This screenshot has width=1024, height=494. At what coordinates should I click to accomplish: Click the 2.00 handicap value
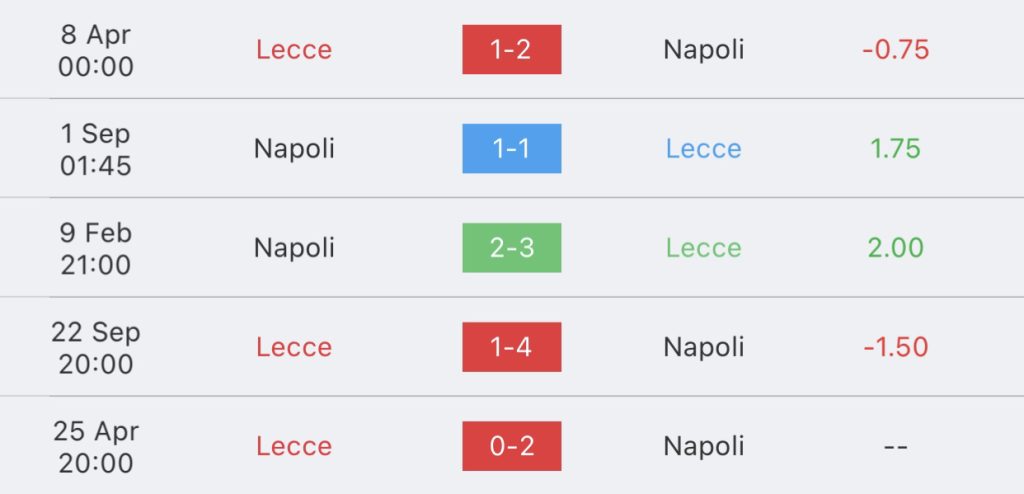(x=895, y=248)
